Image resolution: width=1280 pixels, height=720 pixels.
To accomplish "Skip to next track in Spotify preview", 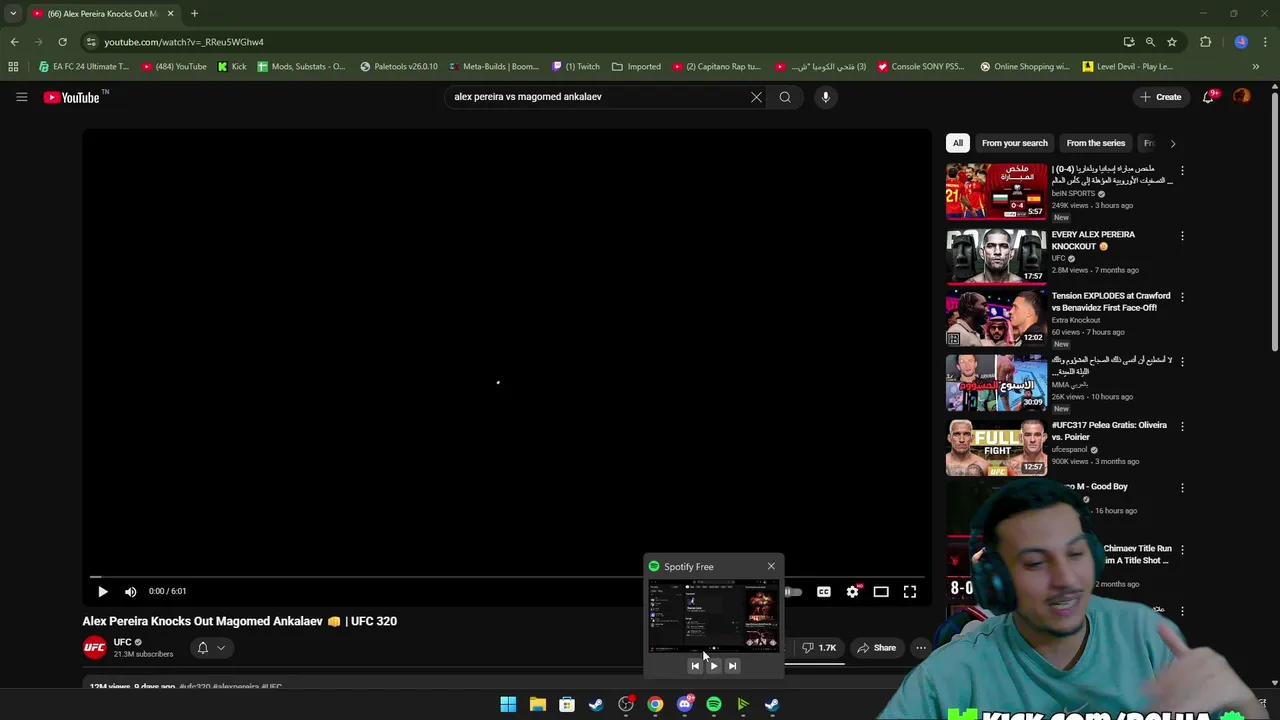I will tap(732, 666).
